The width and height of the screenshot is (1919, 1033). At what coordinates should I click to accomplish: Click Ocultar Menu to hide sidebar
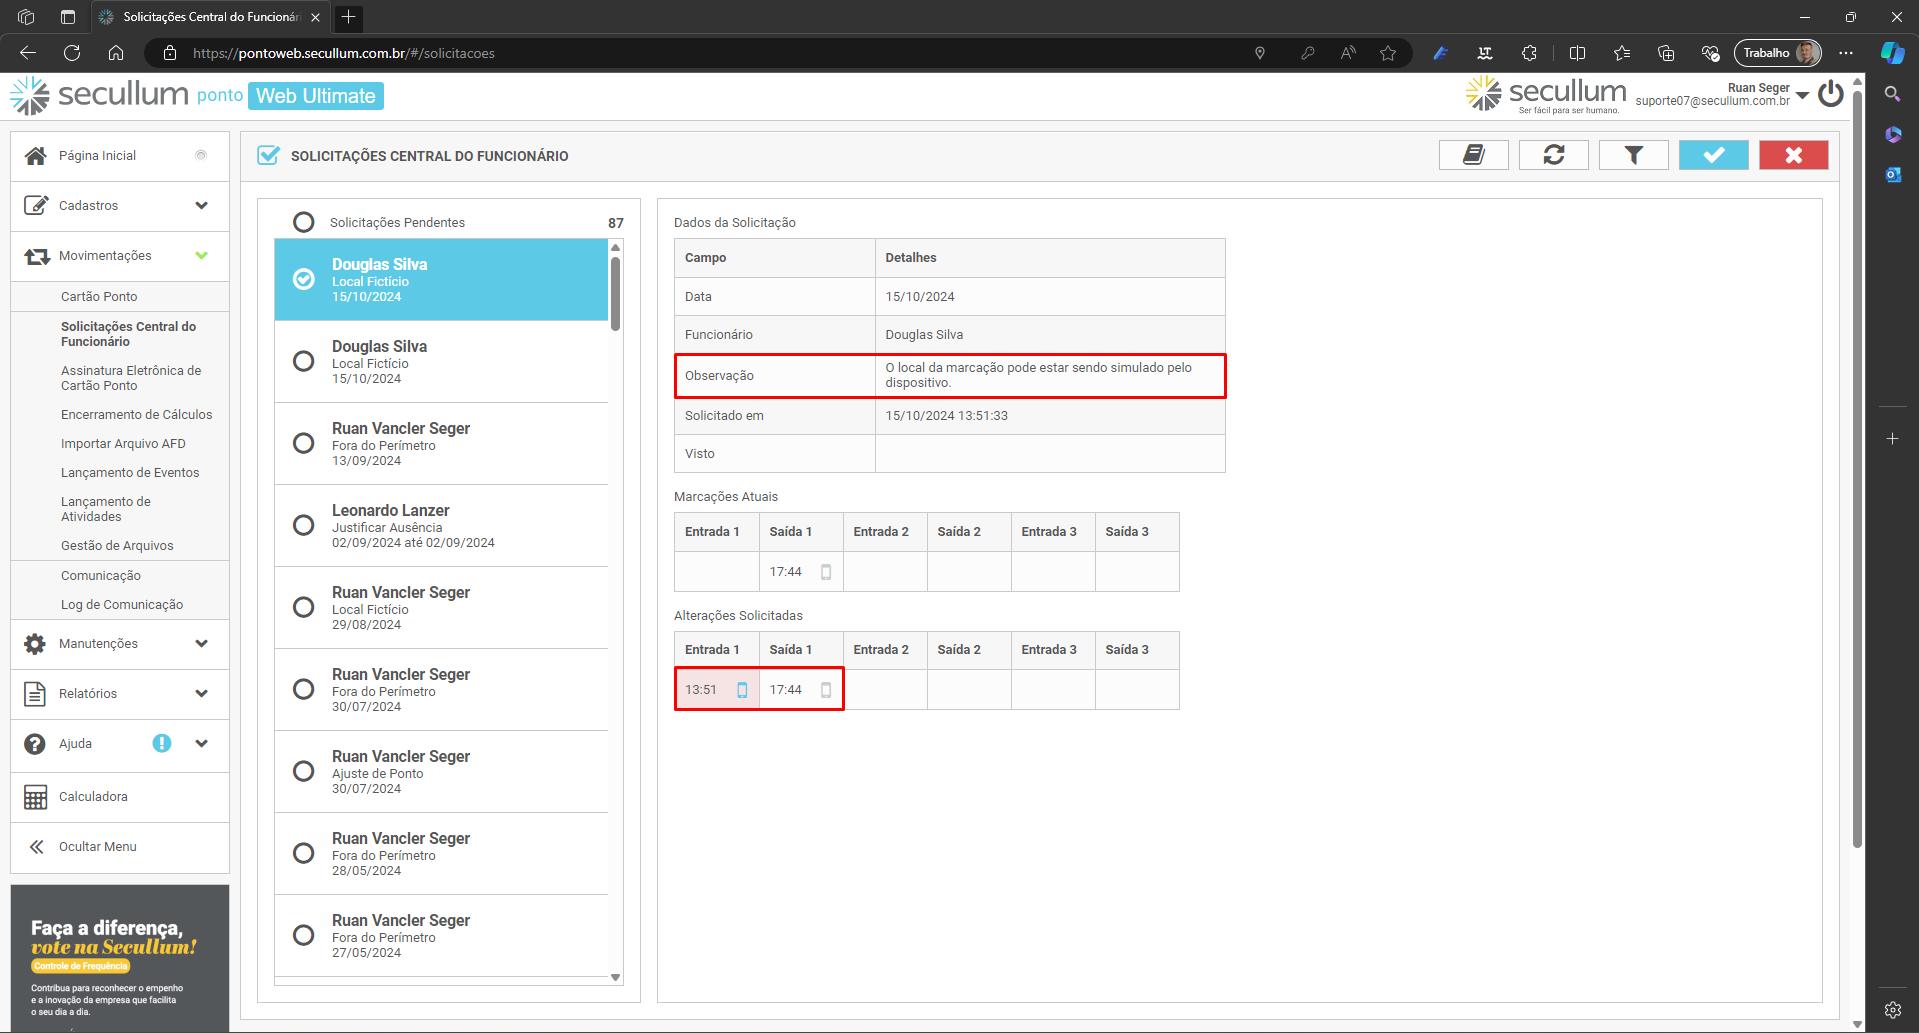tap(97, 847)
